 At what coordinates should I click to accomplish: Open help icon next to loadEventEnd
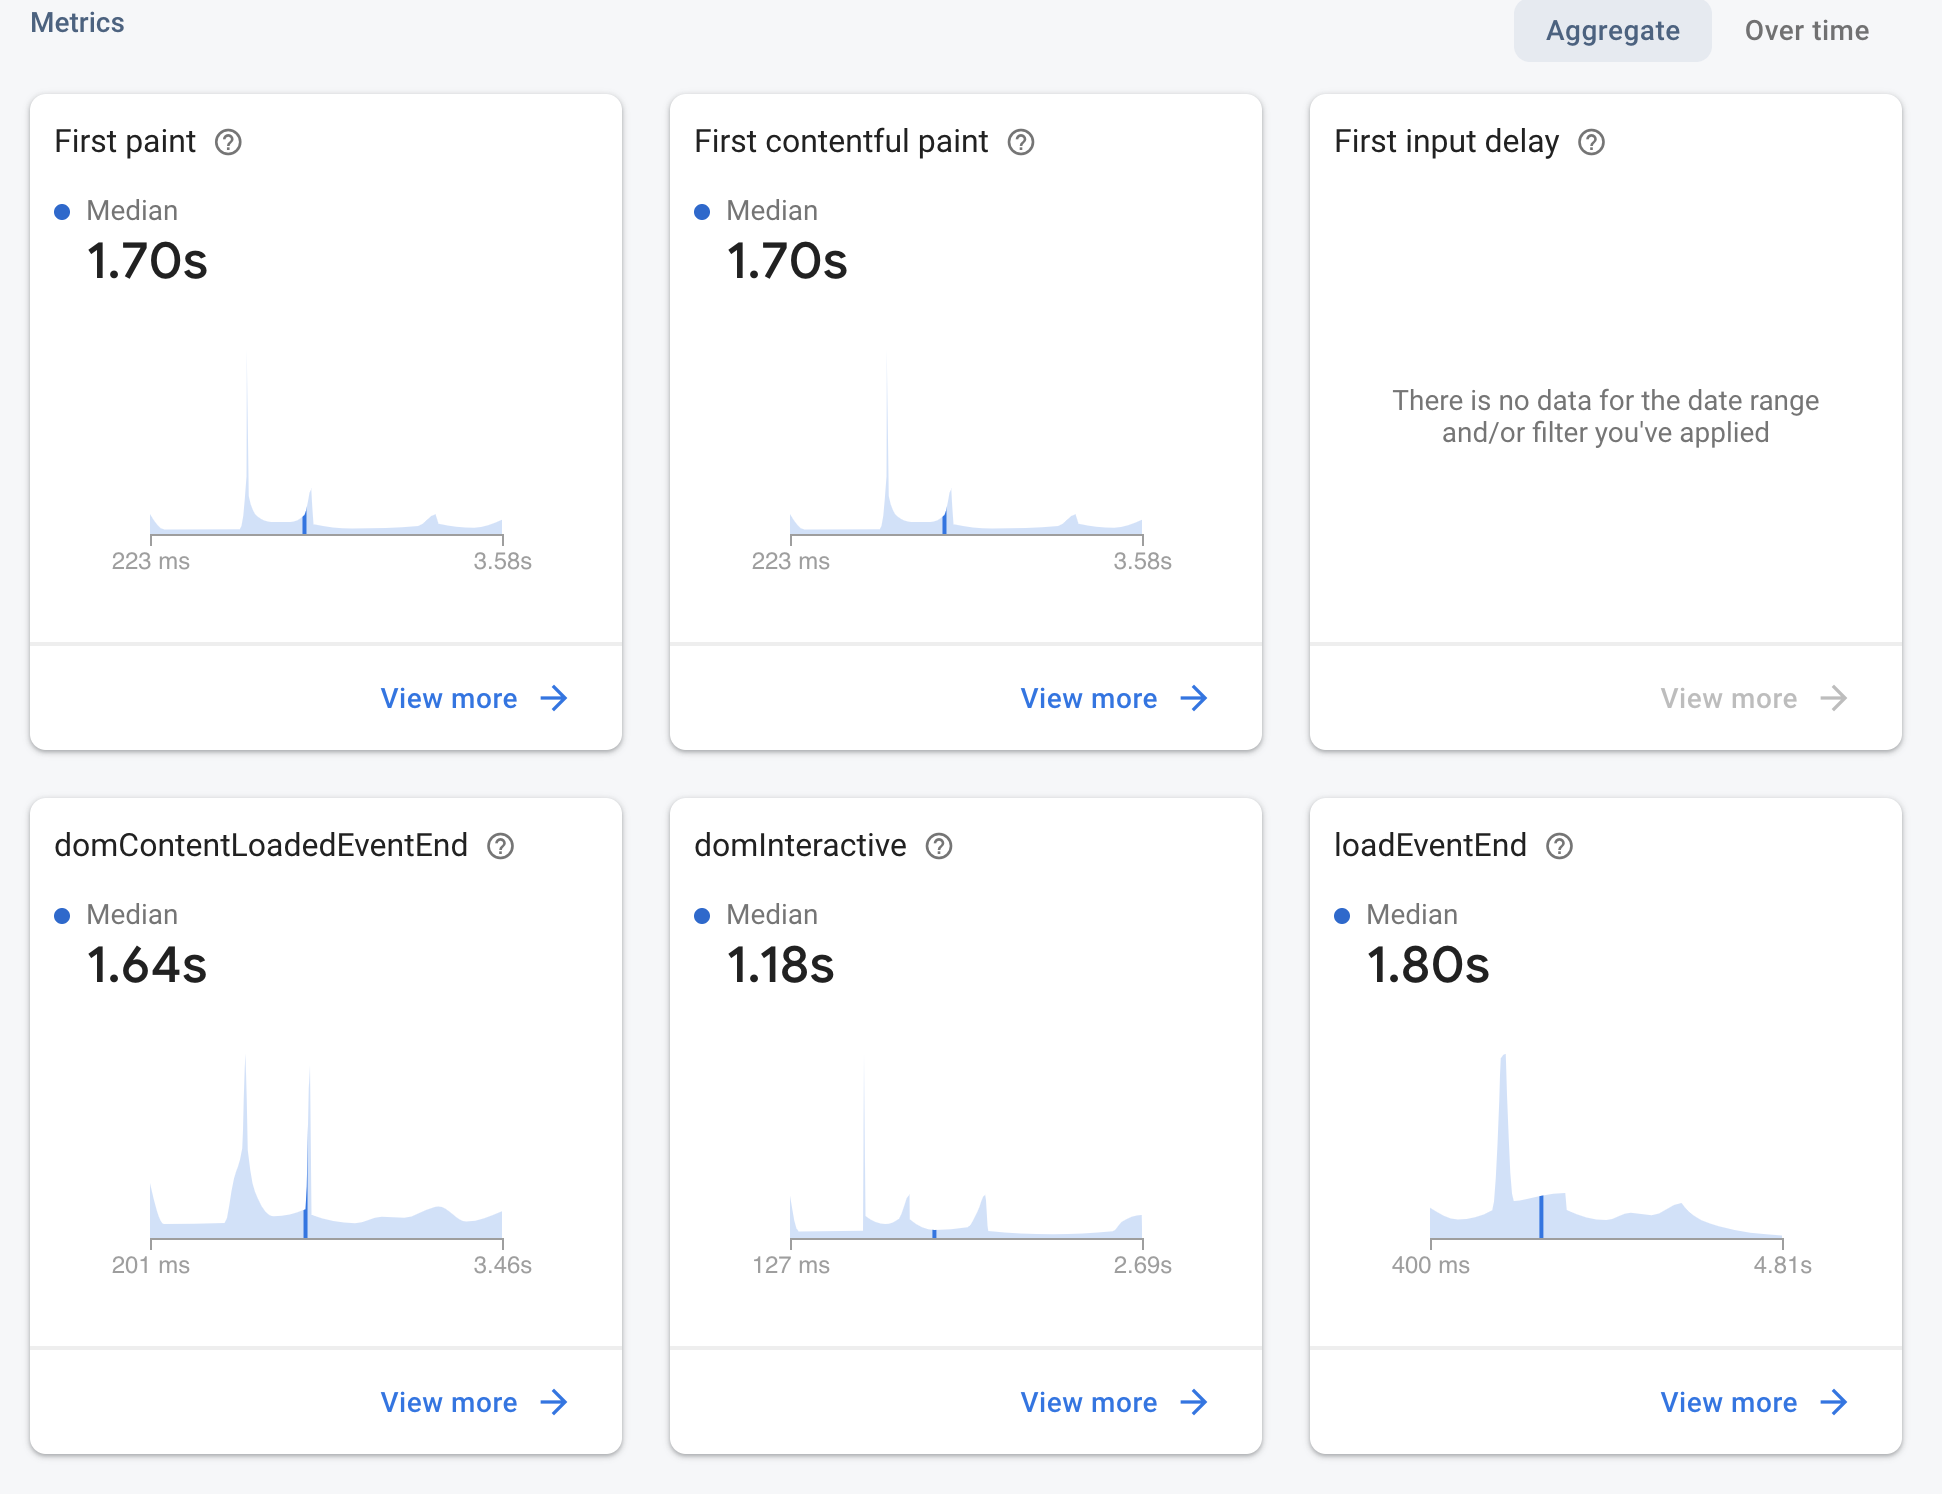(1559, 846)
